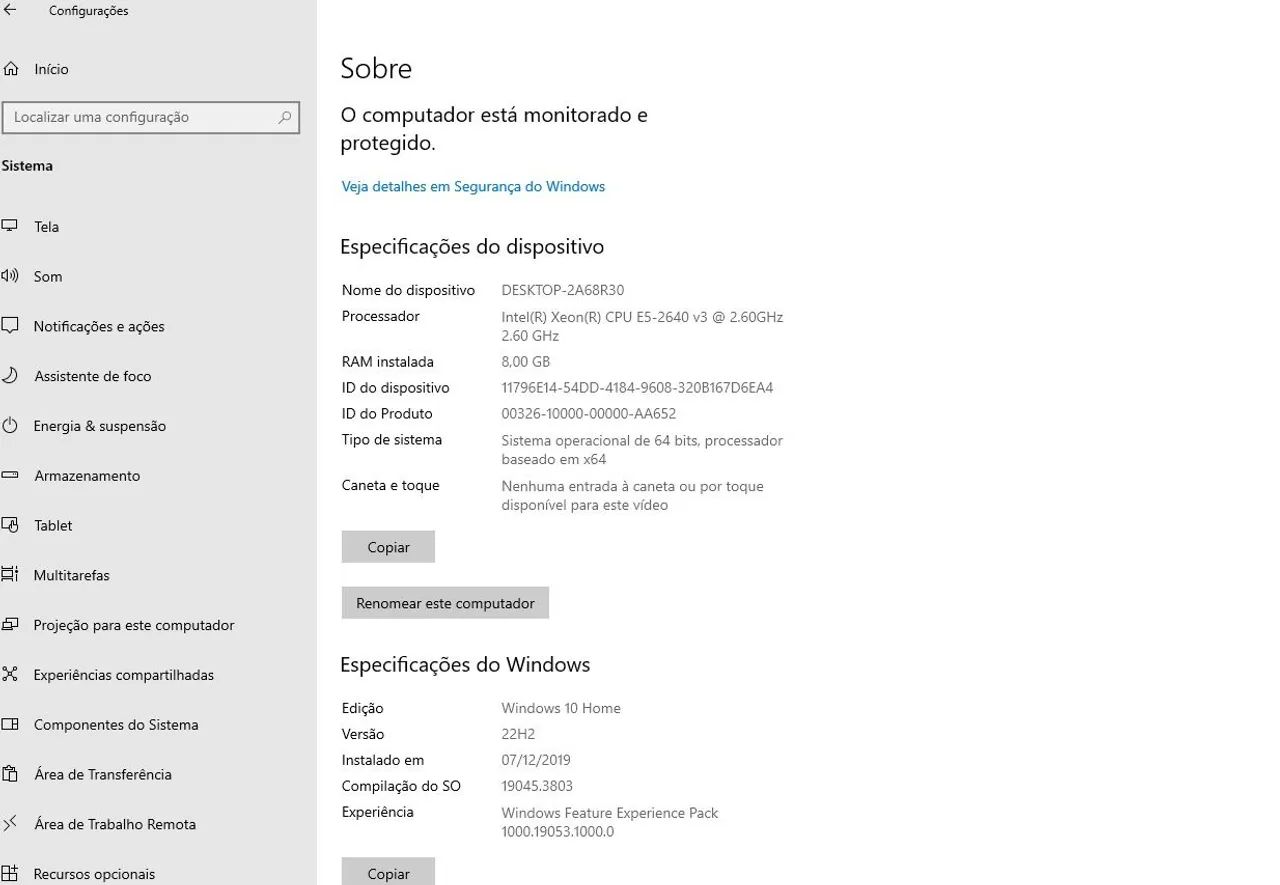The height and width of the screenshot is (885, 1280).
Task: Click the Área de Transferência clipboard icon
Action: 10,774
